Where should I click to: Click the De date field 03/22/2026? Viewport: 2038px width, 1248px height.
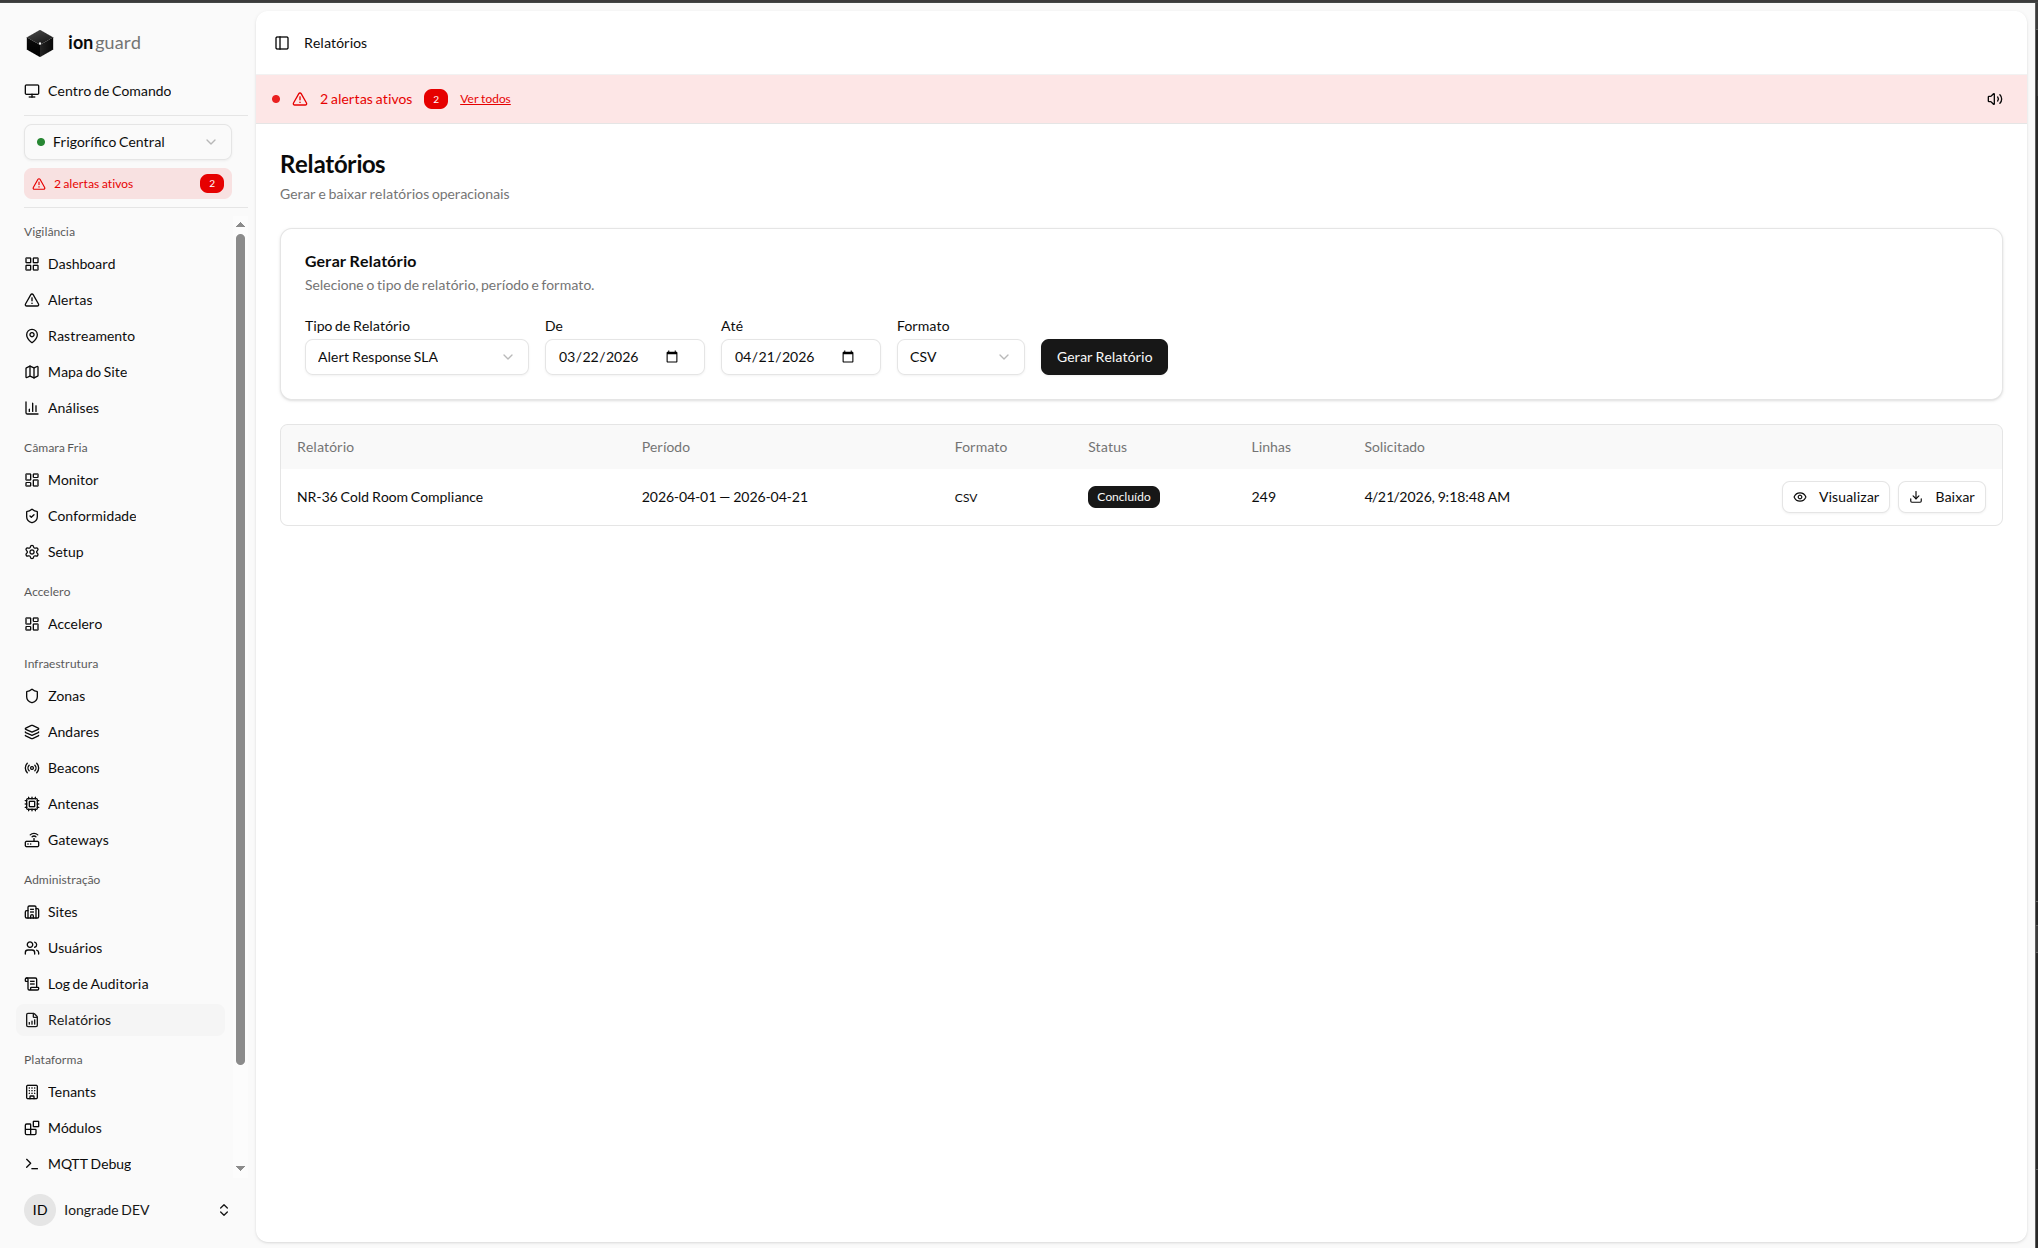pyautogui.click(x=624, y=357)
